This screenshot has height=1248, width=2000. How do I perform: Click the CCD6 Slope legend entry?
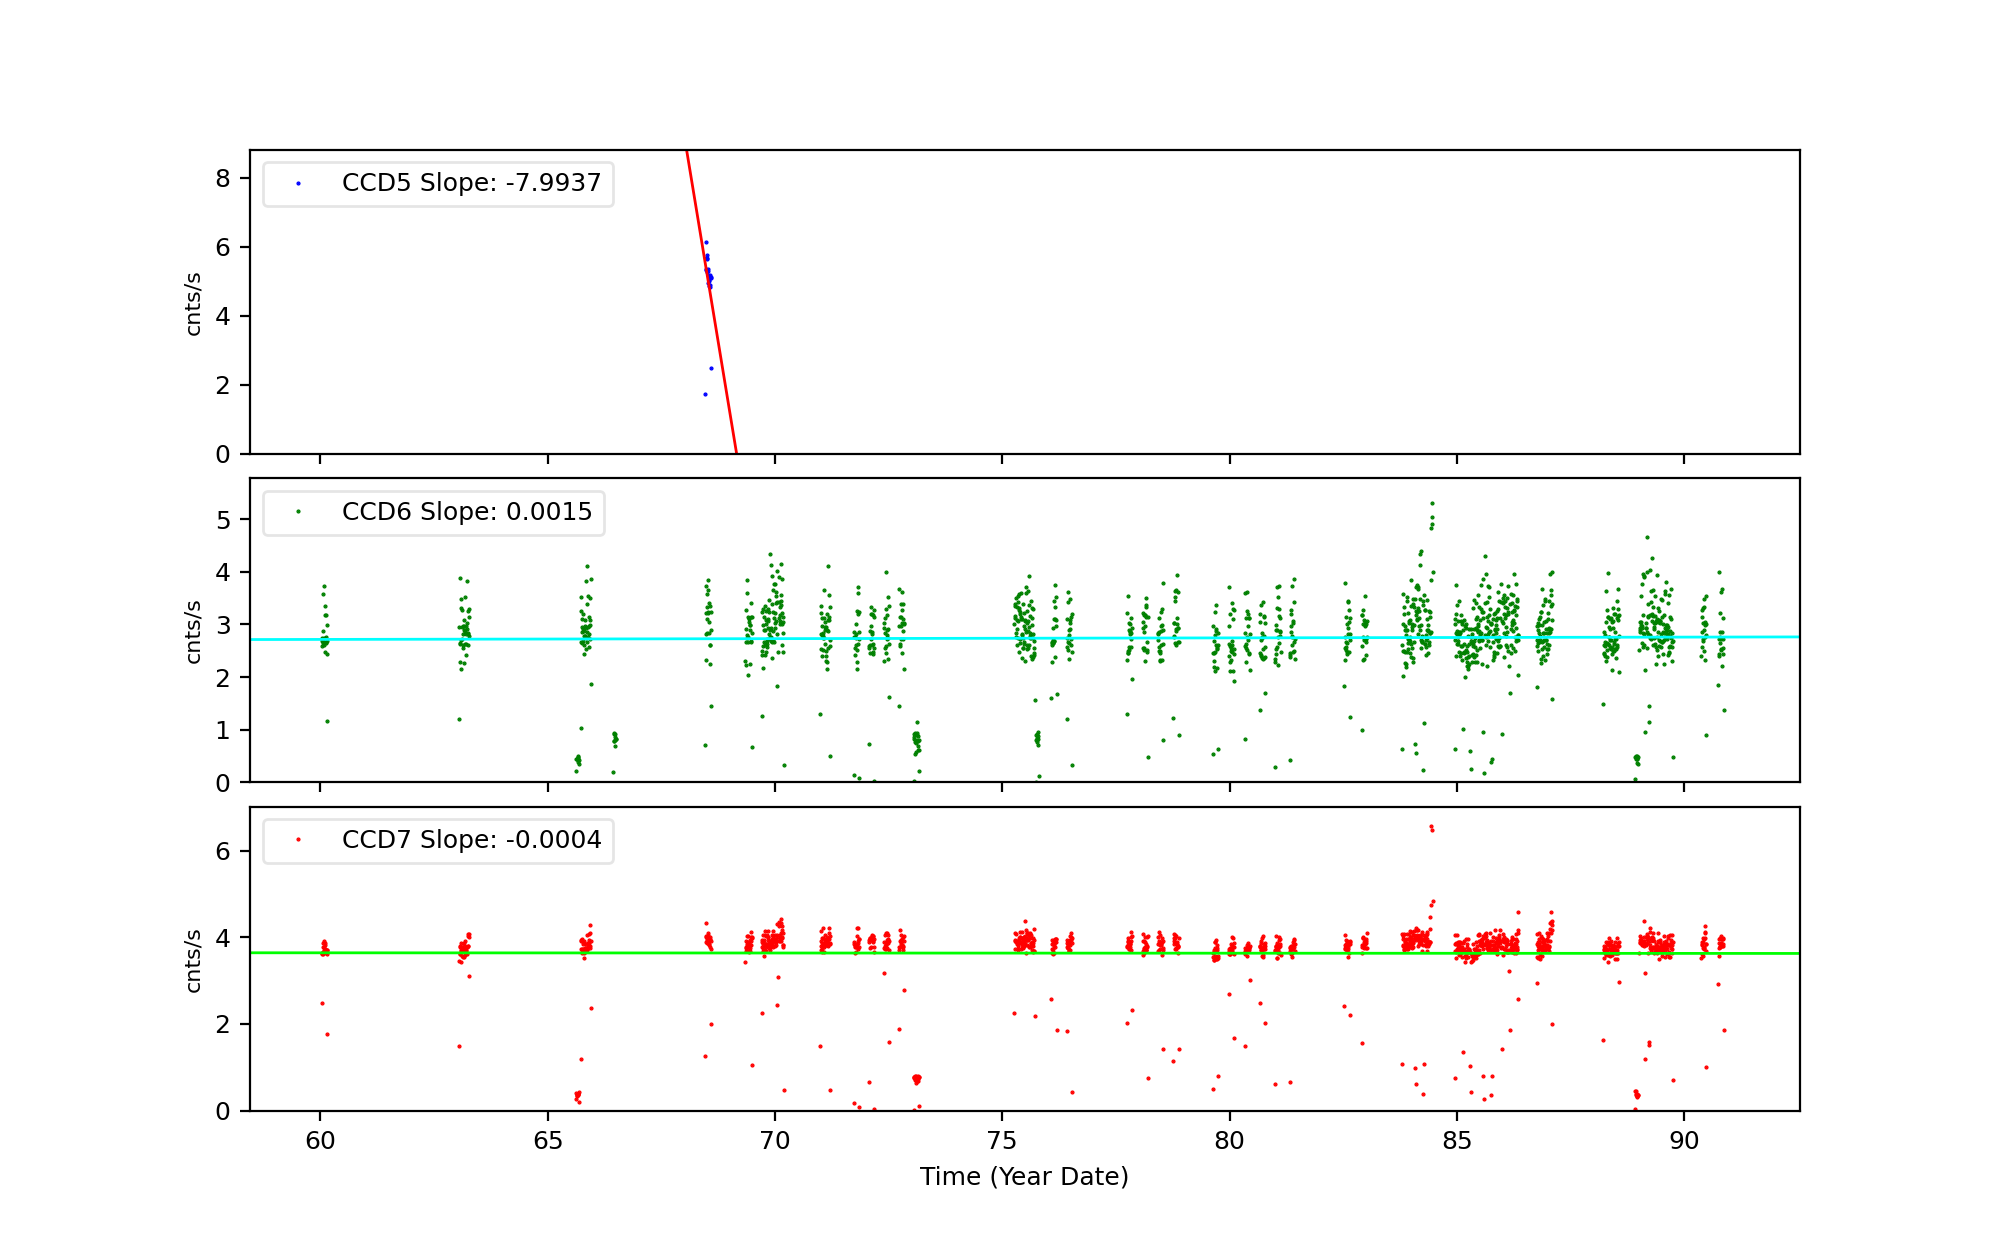click(466, 512)
